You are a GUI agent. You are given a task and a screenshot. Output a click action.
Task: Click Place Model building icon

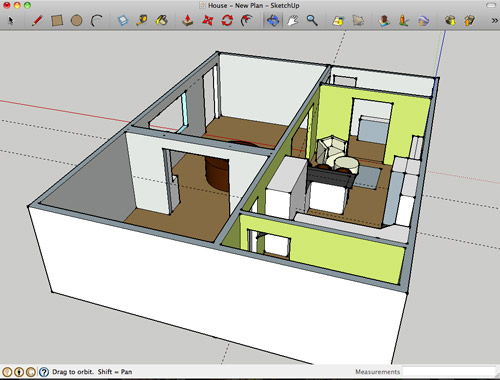[384, 21]
